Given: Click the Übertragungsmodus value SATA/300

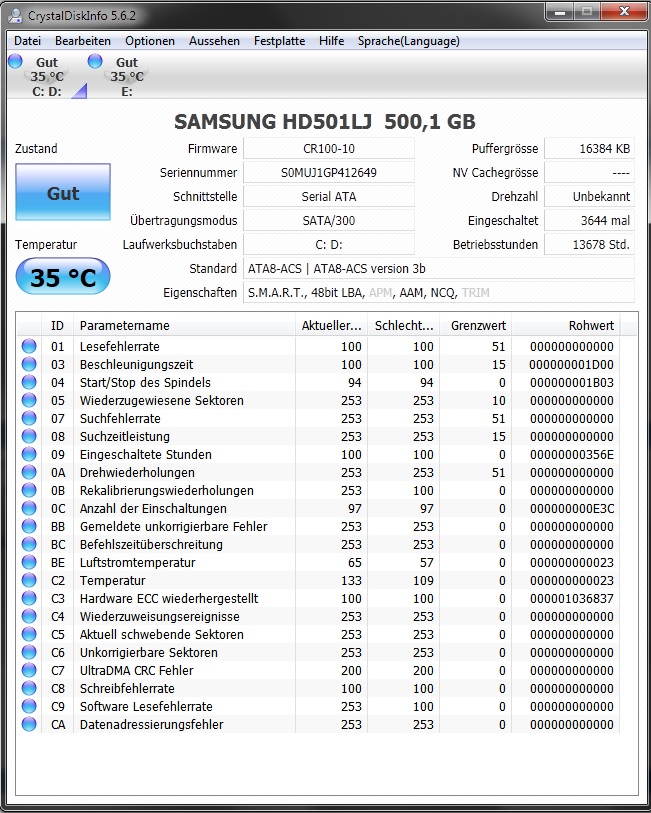Looking at the screenshot, I should point(329,220).
